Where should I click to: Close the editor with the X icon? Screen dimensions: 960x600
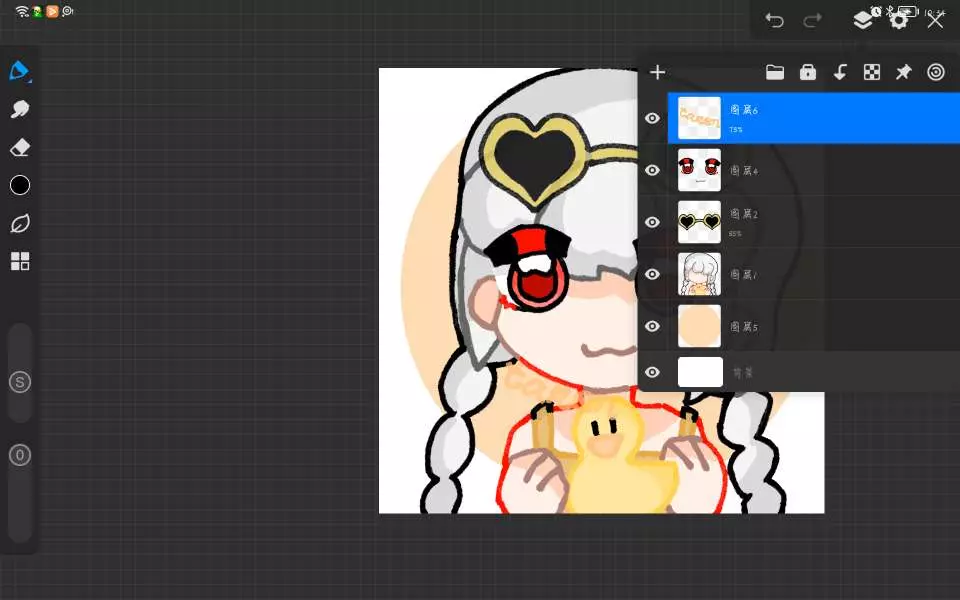(935, 21)
